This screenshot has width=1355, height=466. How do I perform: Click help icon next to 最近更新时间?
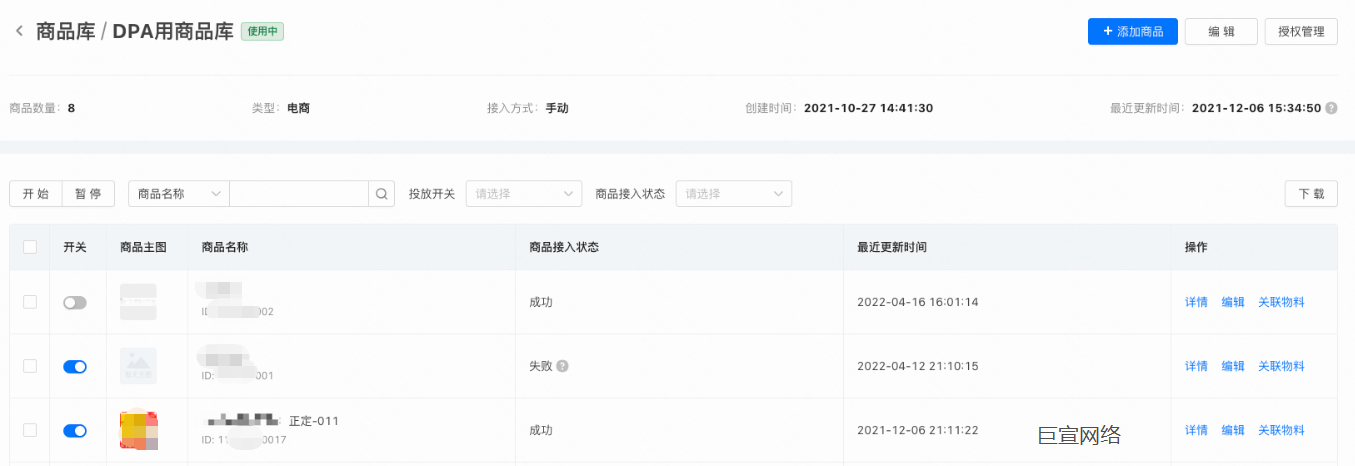pos(1331,108)
